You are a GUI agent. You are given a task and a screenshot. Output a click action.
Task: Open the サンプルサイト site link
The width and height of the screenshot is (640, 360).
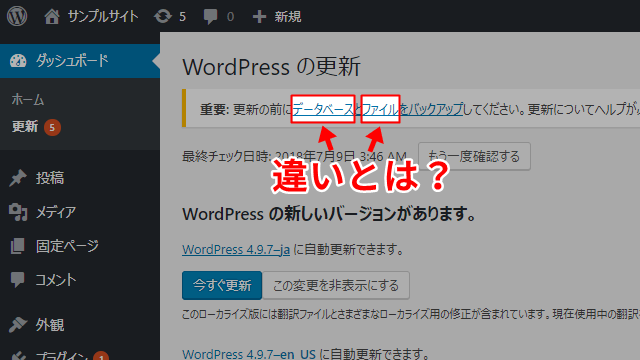[102, 17]
